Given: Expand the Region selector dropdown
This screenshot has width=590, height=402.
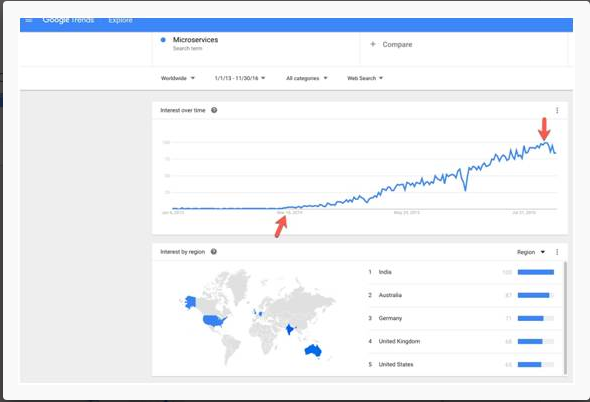Looking at the screenshot, I should point(531,252).
